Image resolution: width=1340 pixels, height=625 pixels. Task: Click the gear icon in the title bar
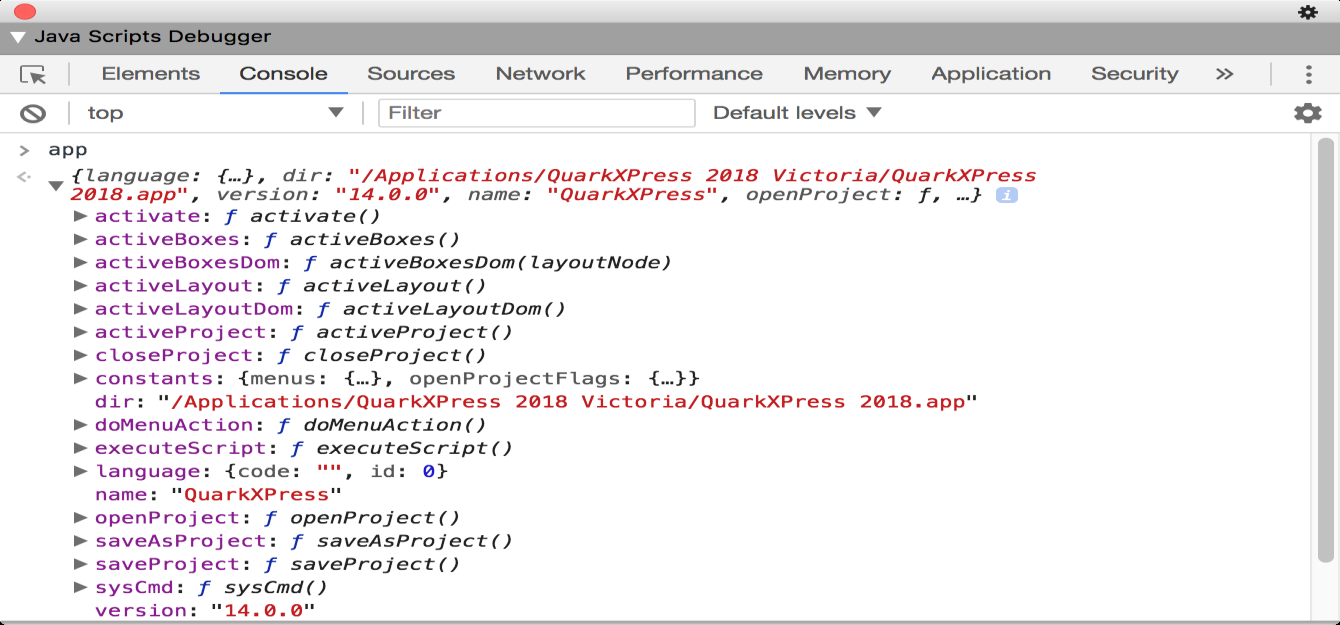(x=1308, y=13)
